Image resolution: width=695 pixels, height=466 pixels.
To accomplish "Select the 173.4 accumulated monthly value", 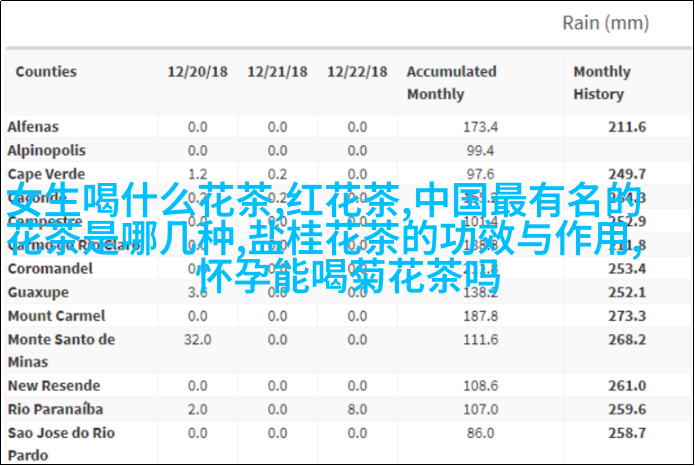I will point(480,127).
